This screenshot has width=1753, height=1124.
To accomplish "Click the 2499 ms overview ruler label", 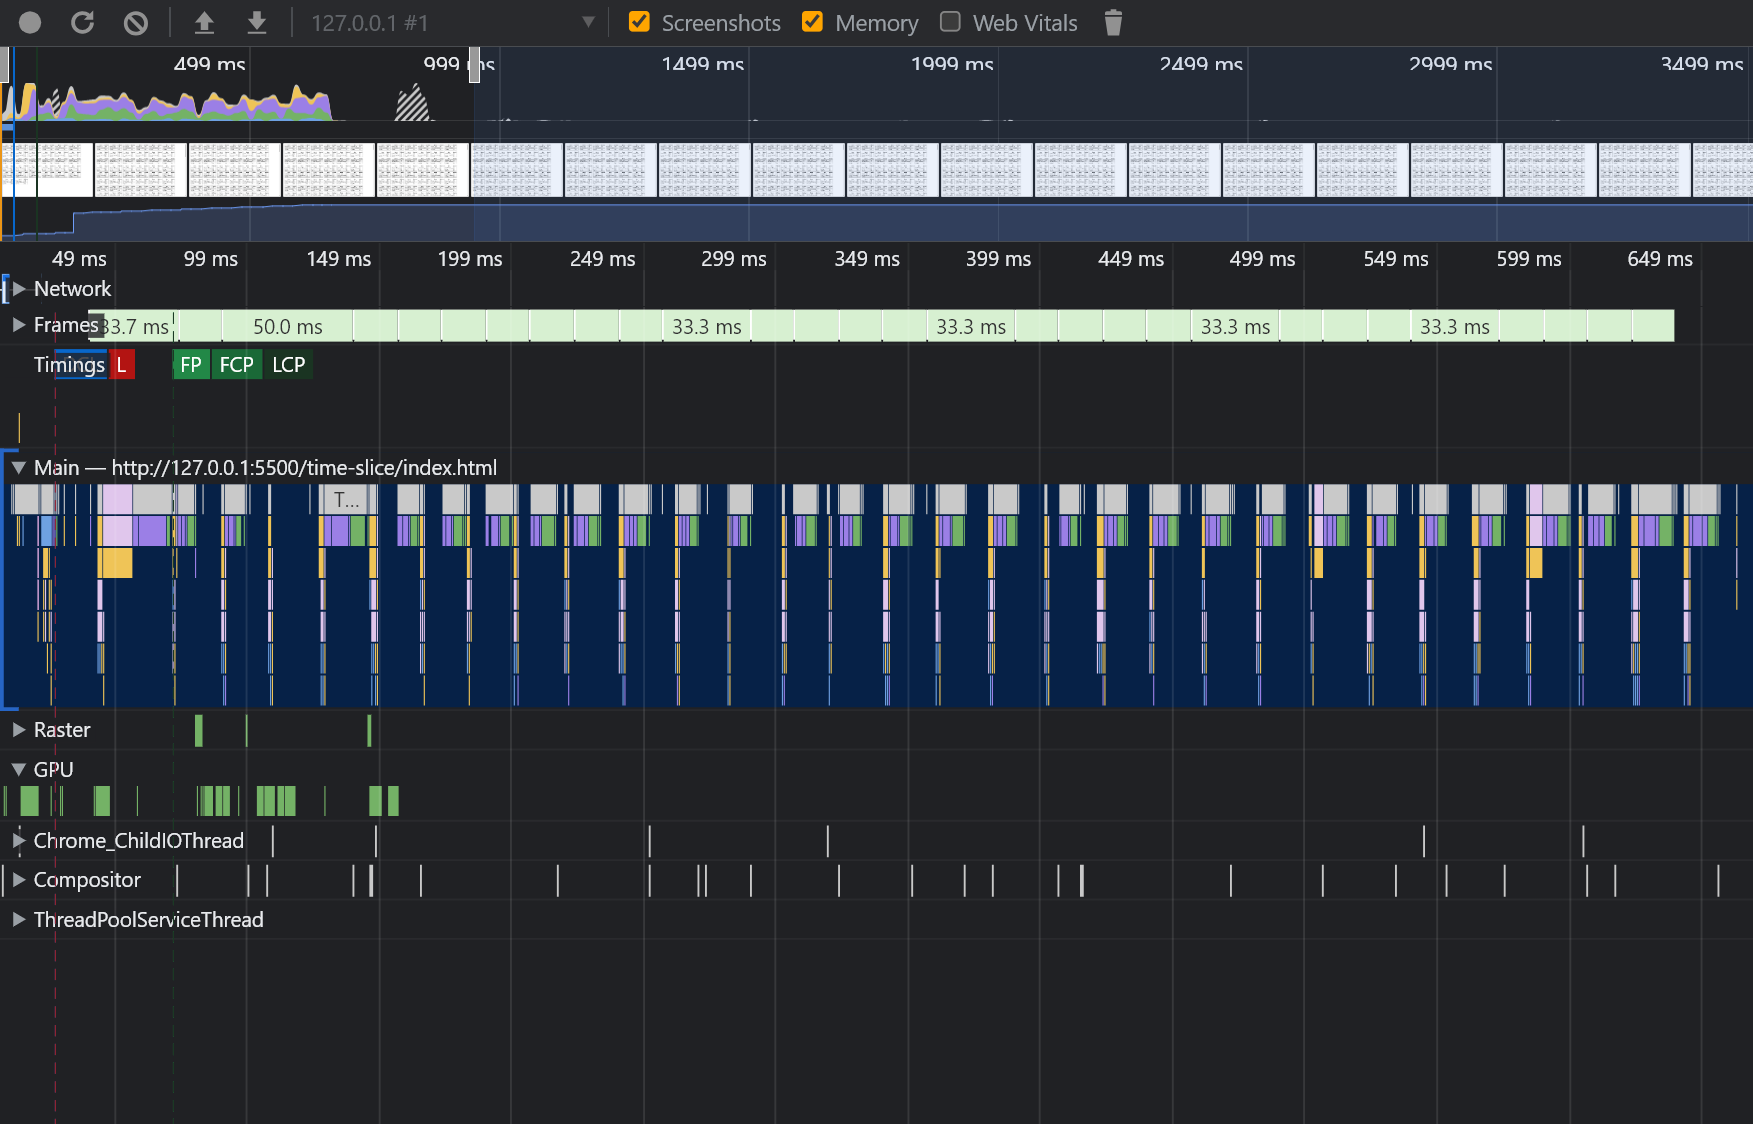I will pos(1201,64).
